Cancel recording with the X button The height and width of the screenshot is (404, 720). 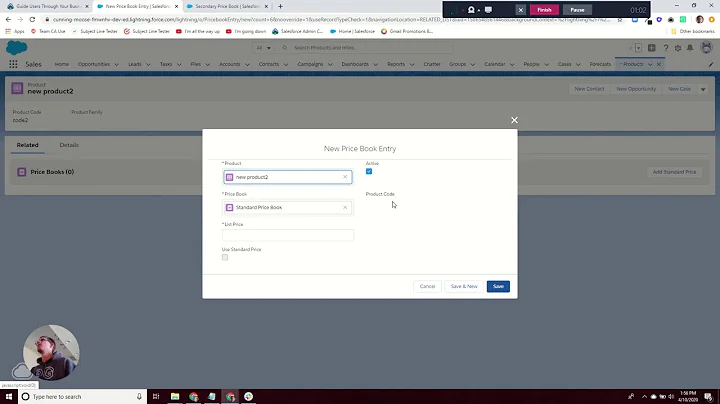521,10
